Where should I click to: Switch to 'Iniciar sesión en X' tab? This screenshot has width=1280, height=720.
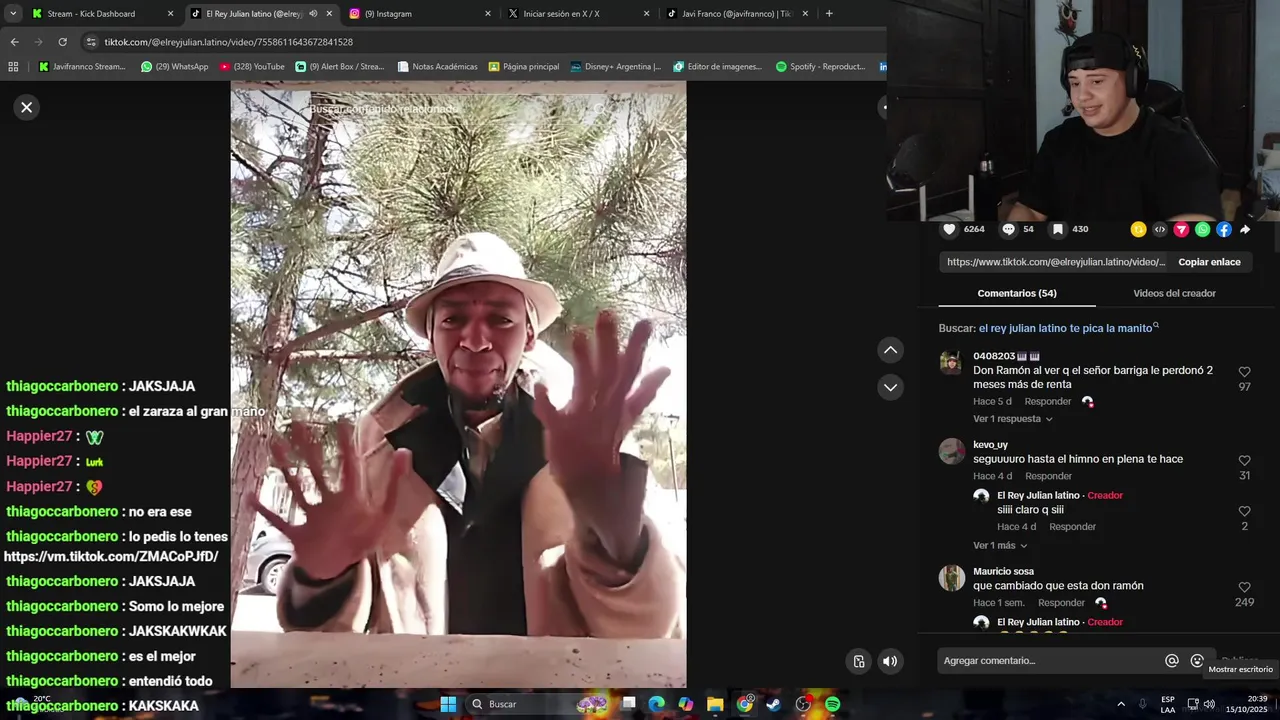(x=578, y=14)
